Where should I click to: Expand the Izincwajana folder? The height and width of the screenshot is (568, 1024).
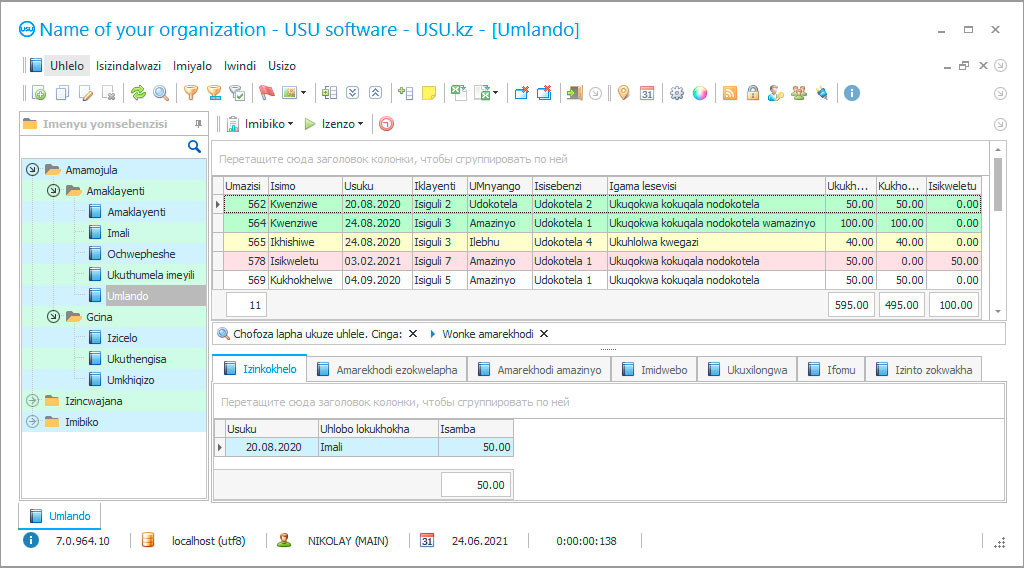[x=32, y=401]
